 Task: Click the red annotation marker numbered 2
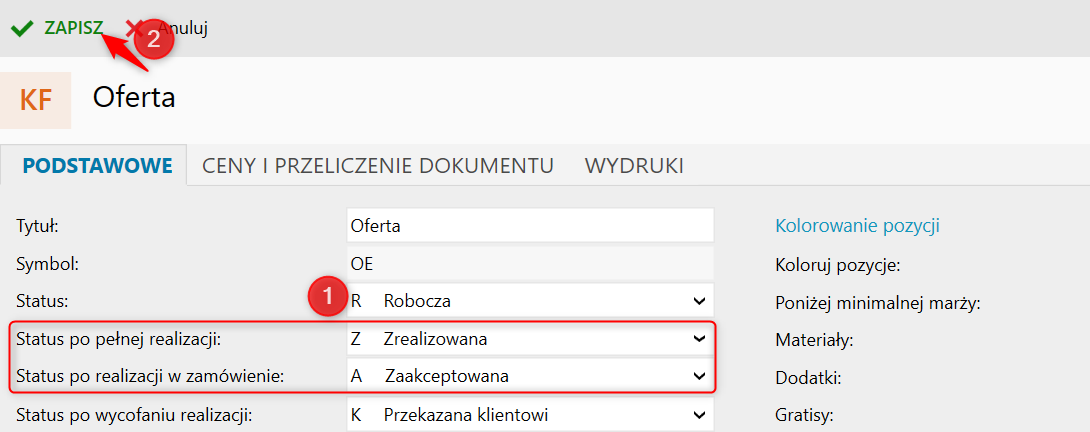point(153,39)
